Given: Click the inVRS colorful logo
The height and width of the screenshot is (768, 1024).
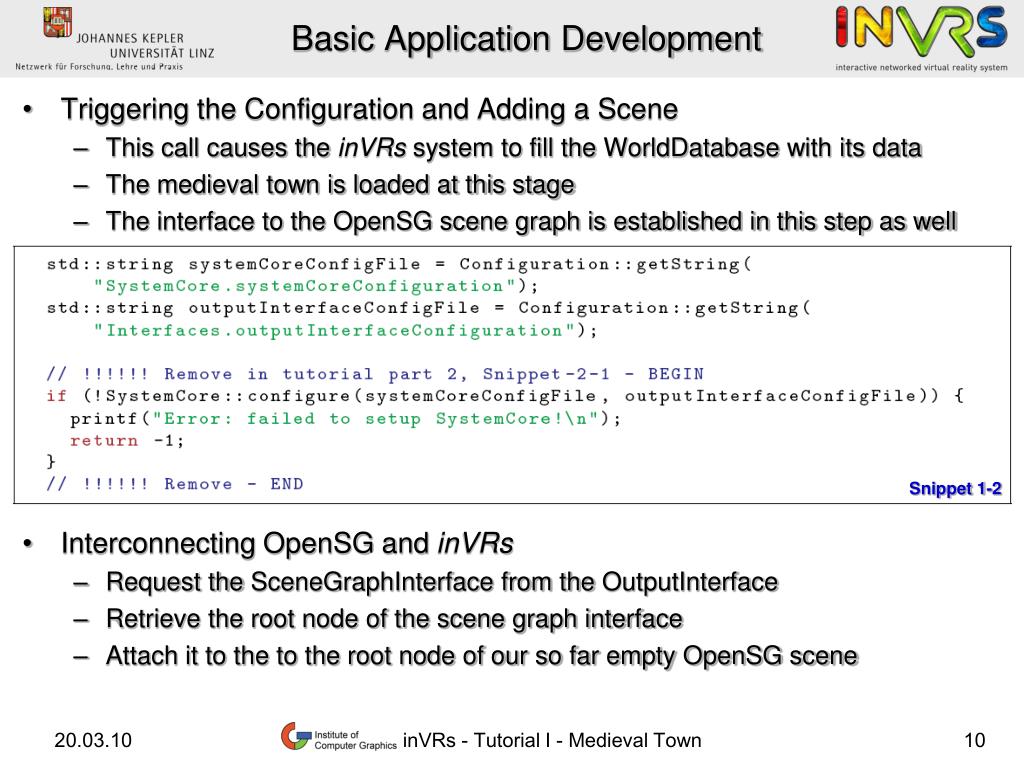Looking at the screenshot, I should click(921, 31).
